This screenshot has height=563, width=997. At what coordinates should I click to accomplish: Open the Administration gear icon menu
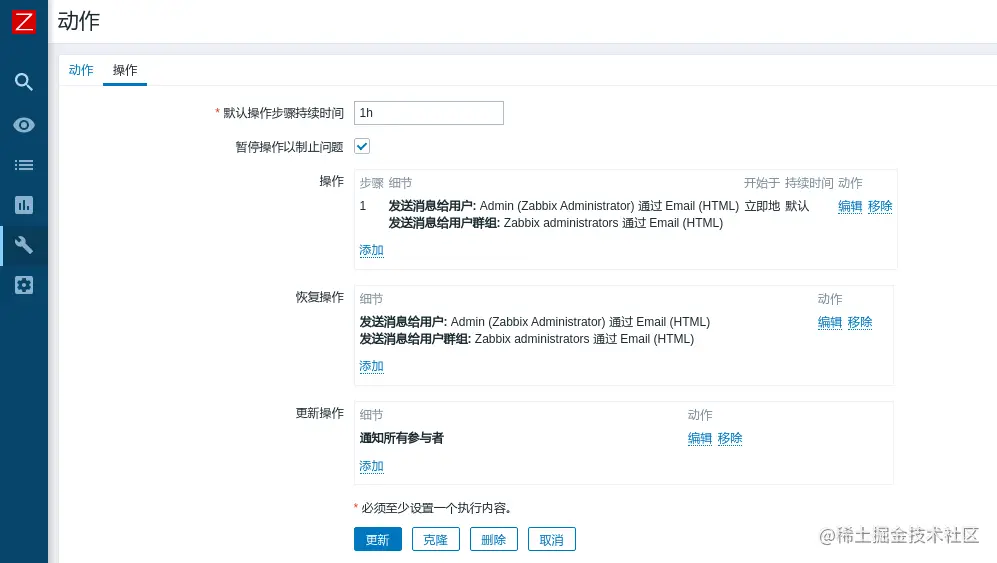point(24,285)
